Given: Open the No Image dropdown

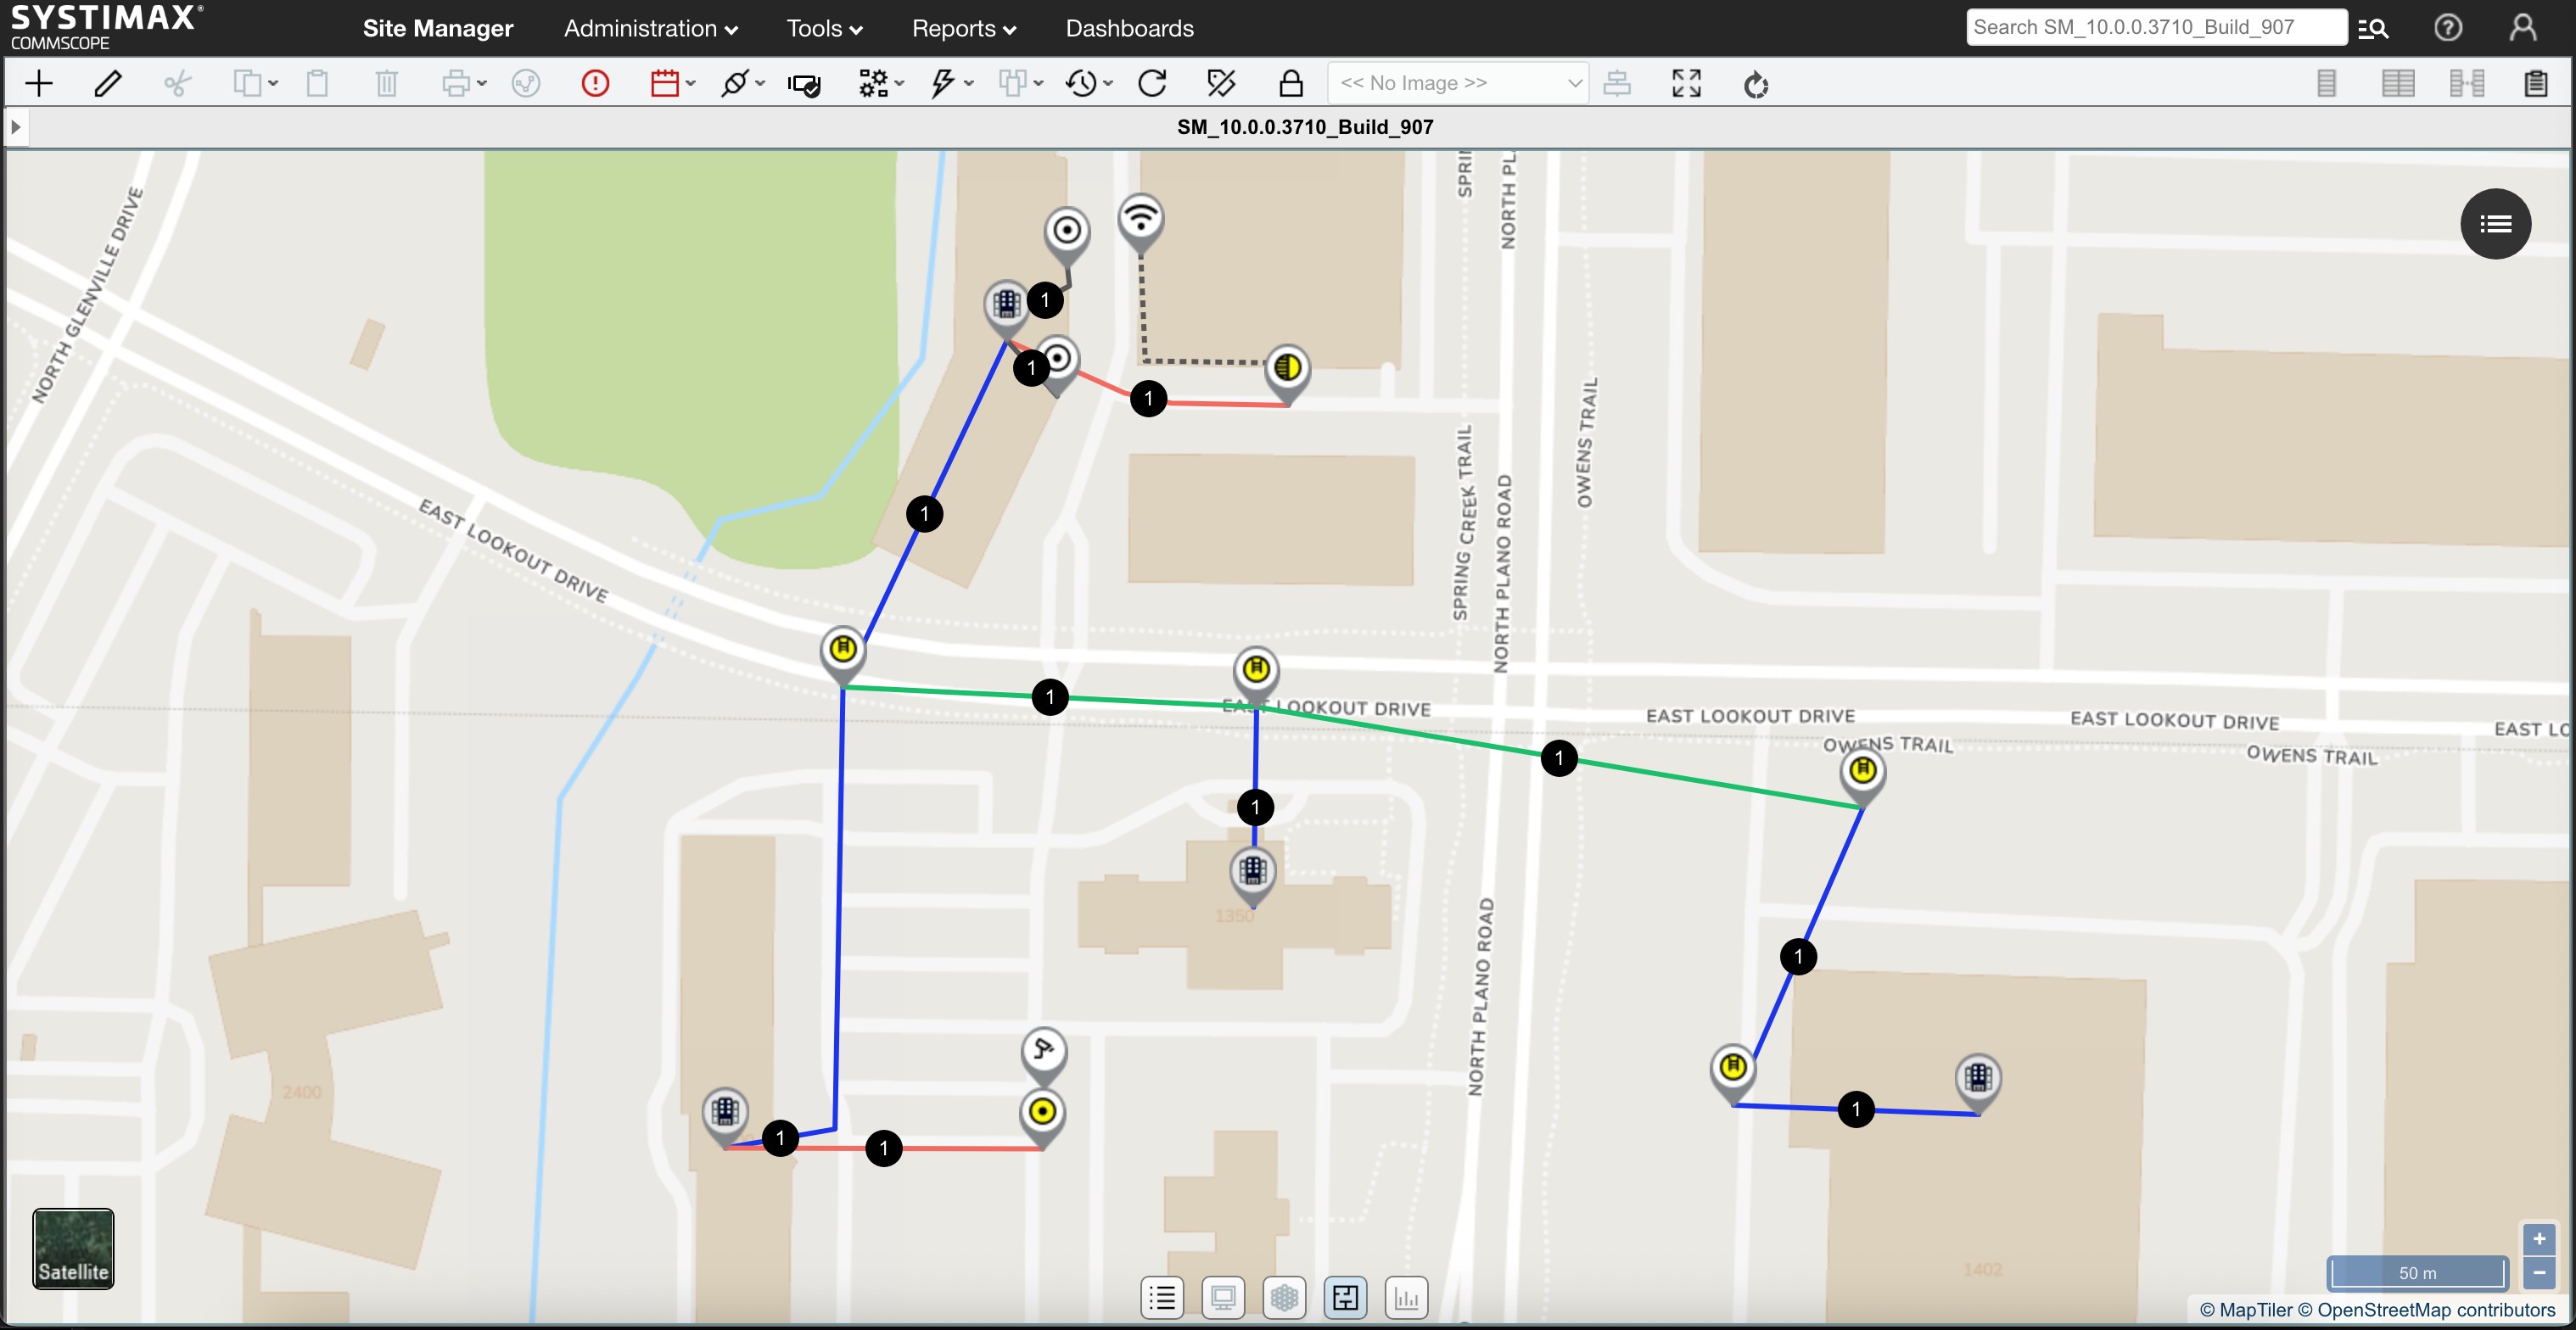Looking at the screenshot, I should 1457,83.
